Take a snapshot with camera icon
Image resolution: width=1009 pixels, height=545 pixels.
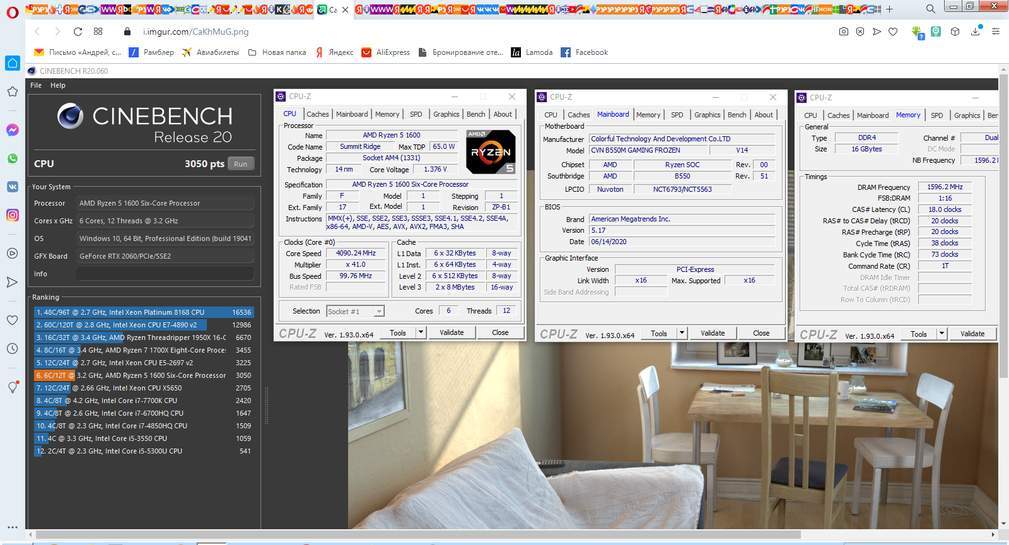(843, 32)
